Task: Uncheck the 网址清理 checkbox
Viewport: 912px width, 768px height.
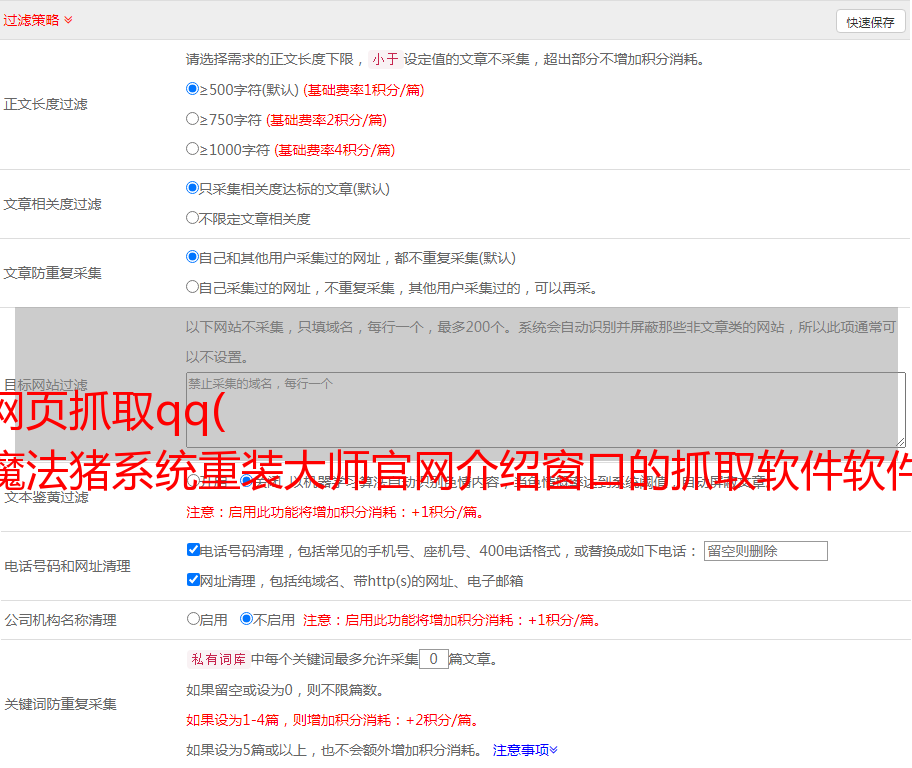Action: [193, 580]
